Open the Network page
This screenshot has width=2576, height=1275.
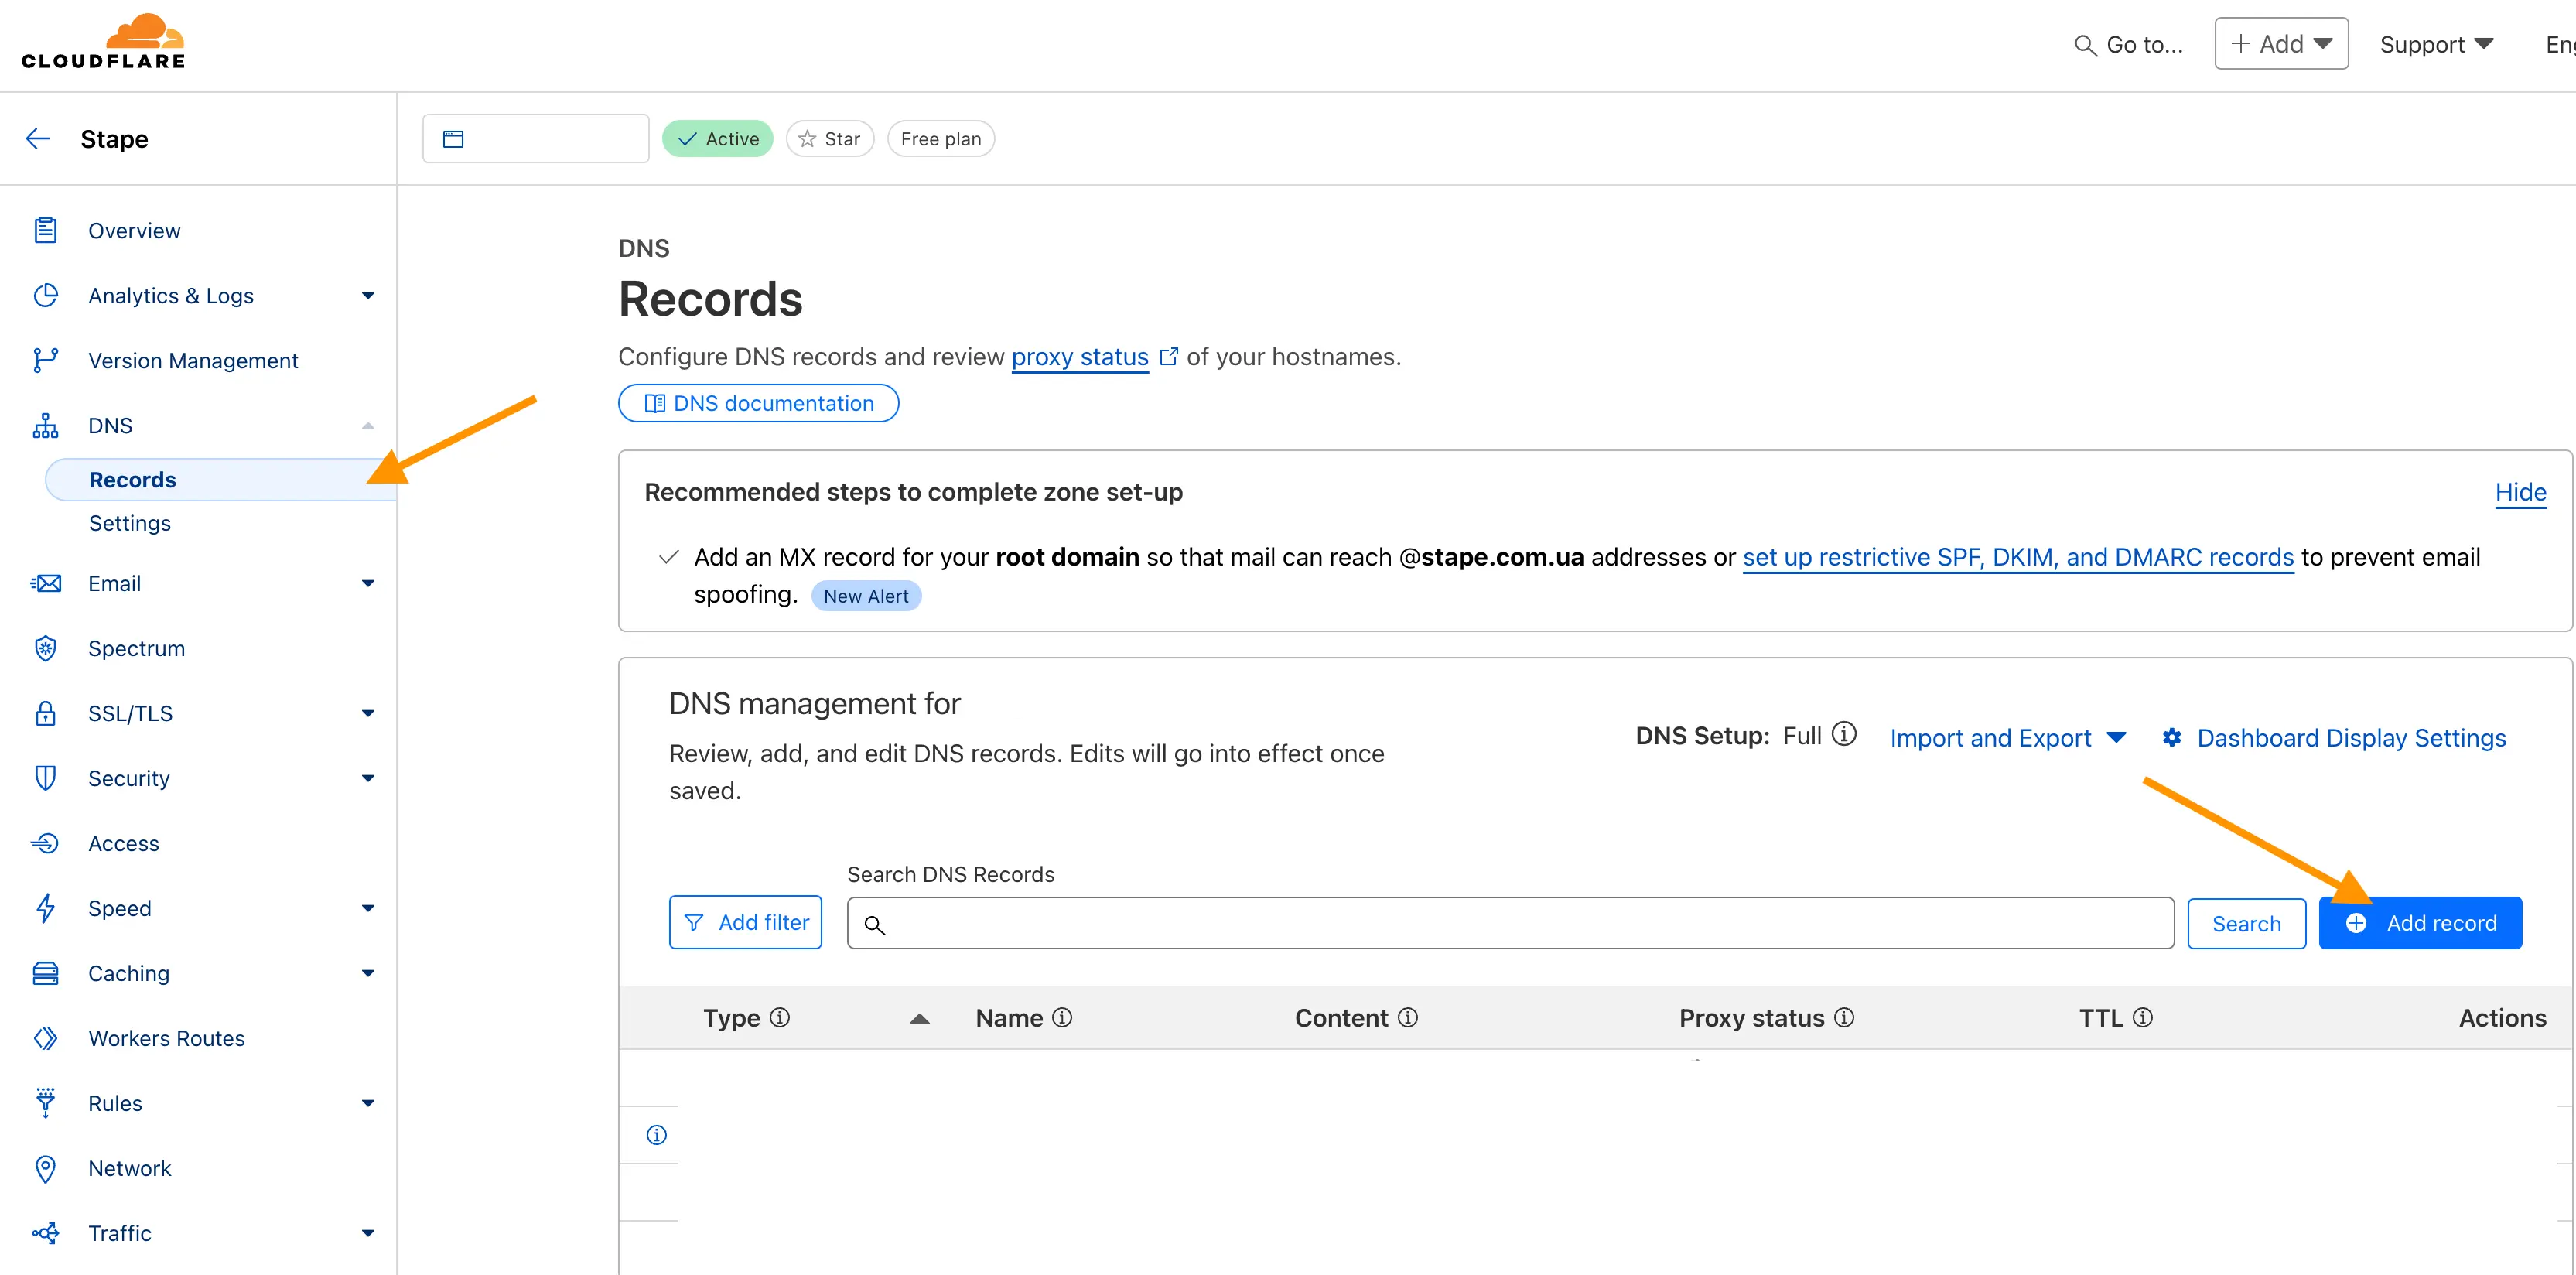[130, 1168]
